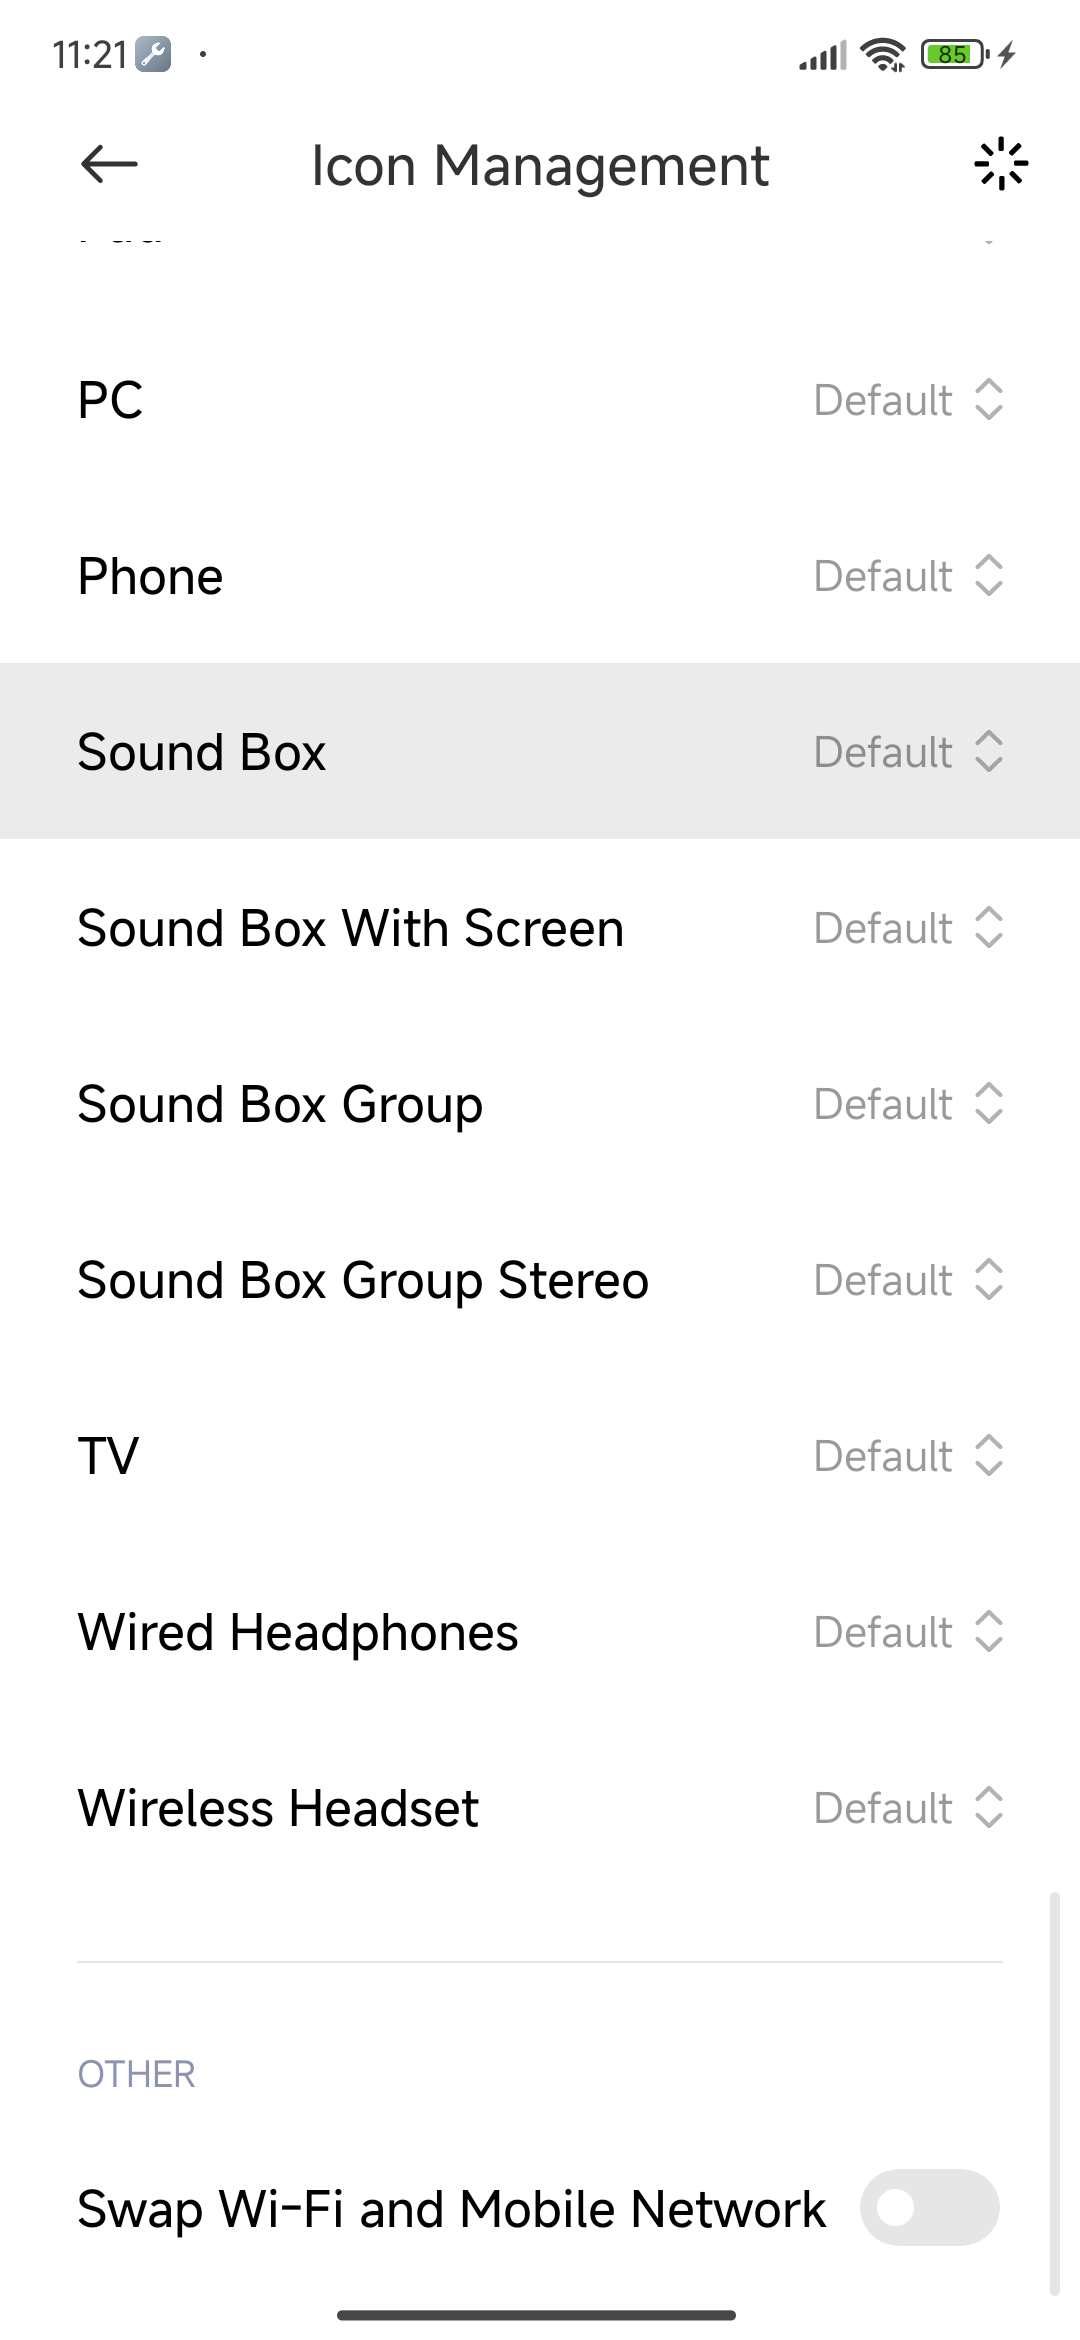The width and height of the screenshot is (1080, 2340).
Task: Tap the Wired Headphones label
Action: tap(298, 1632)
